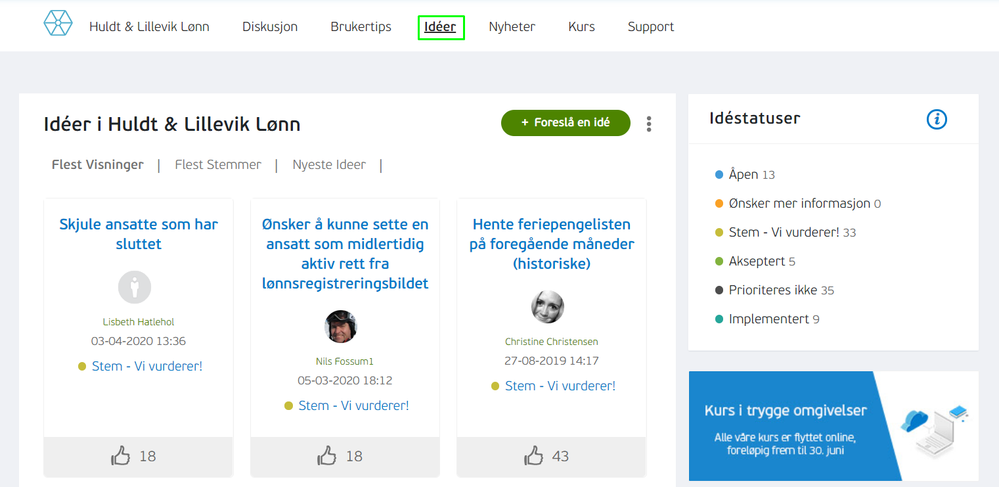999x487 pixels.
Task: Click the thumbs-up on Nils Fossum1's idea
Action: [x=327, y=456]
